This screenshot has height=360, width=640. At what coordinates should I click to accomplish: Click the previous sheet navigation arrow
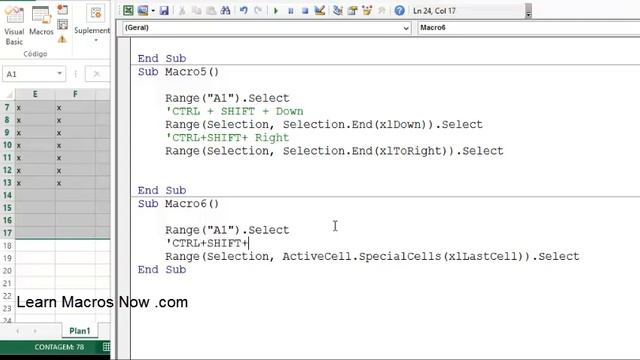point(18,331)
